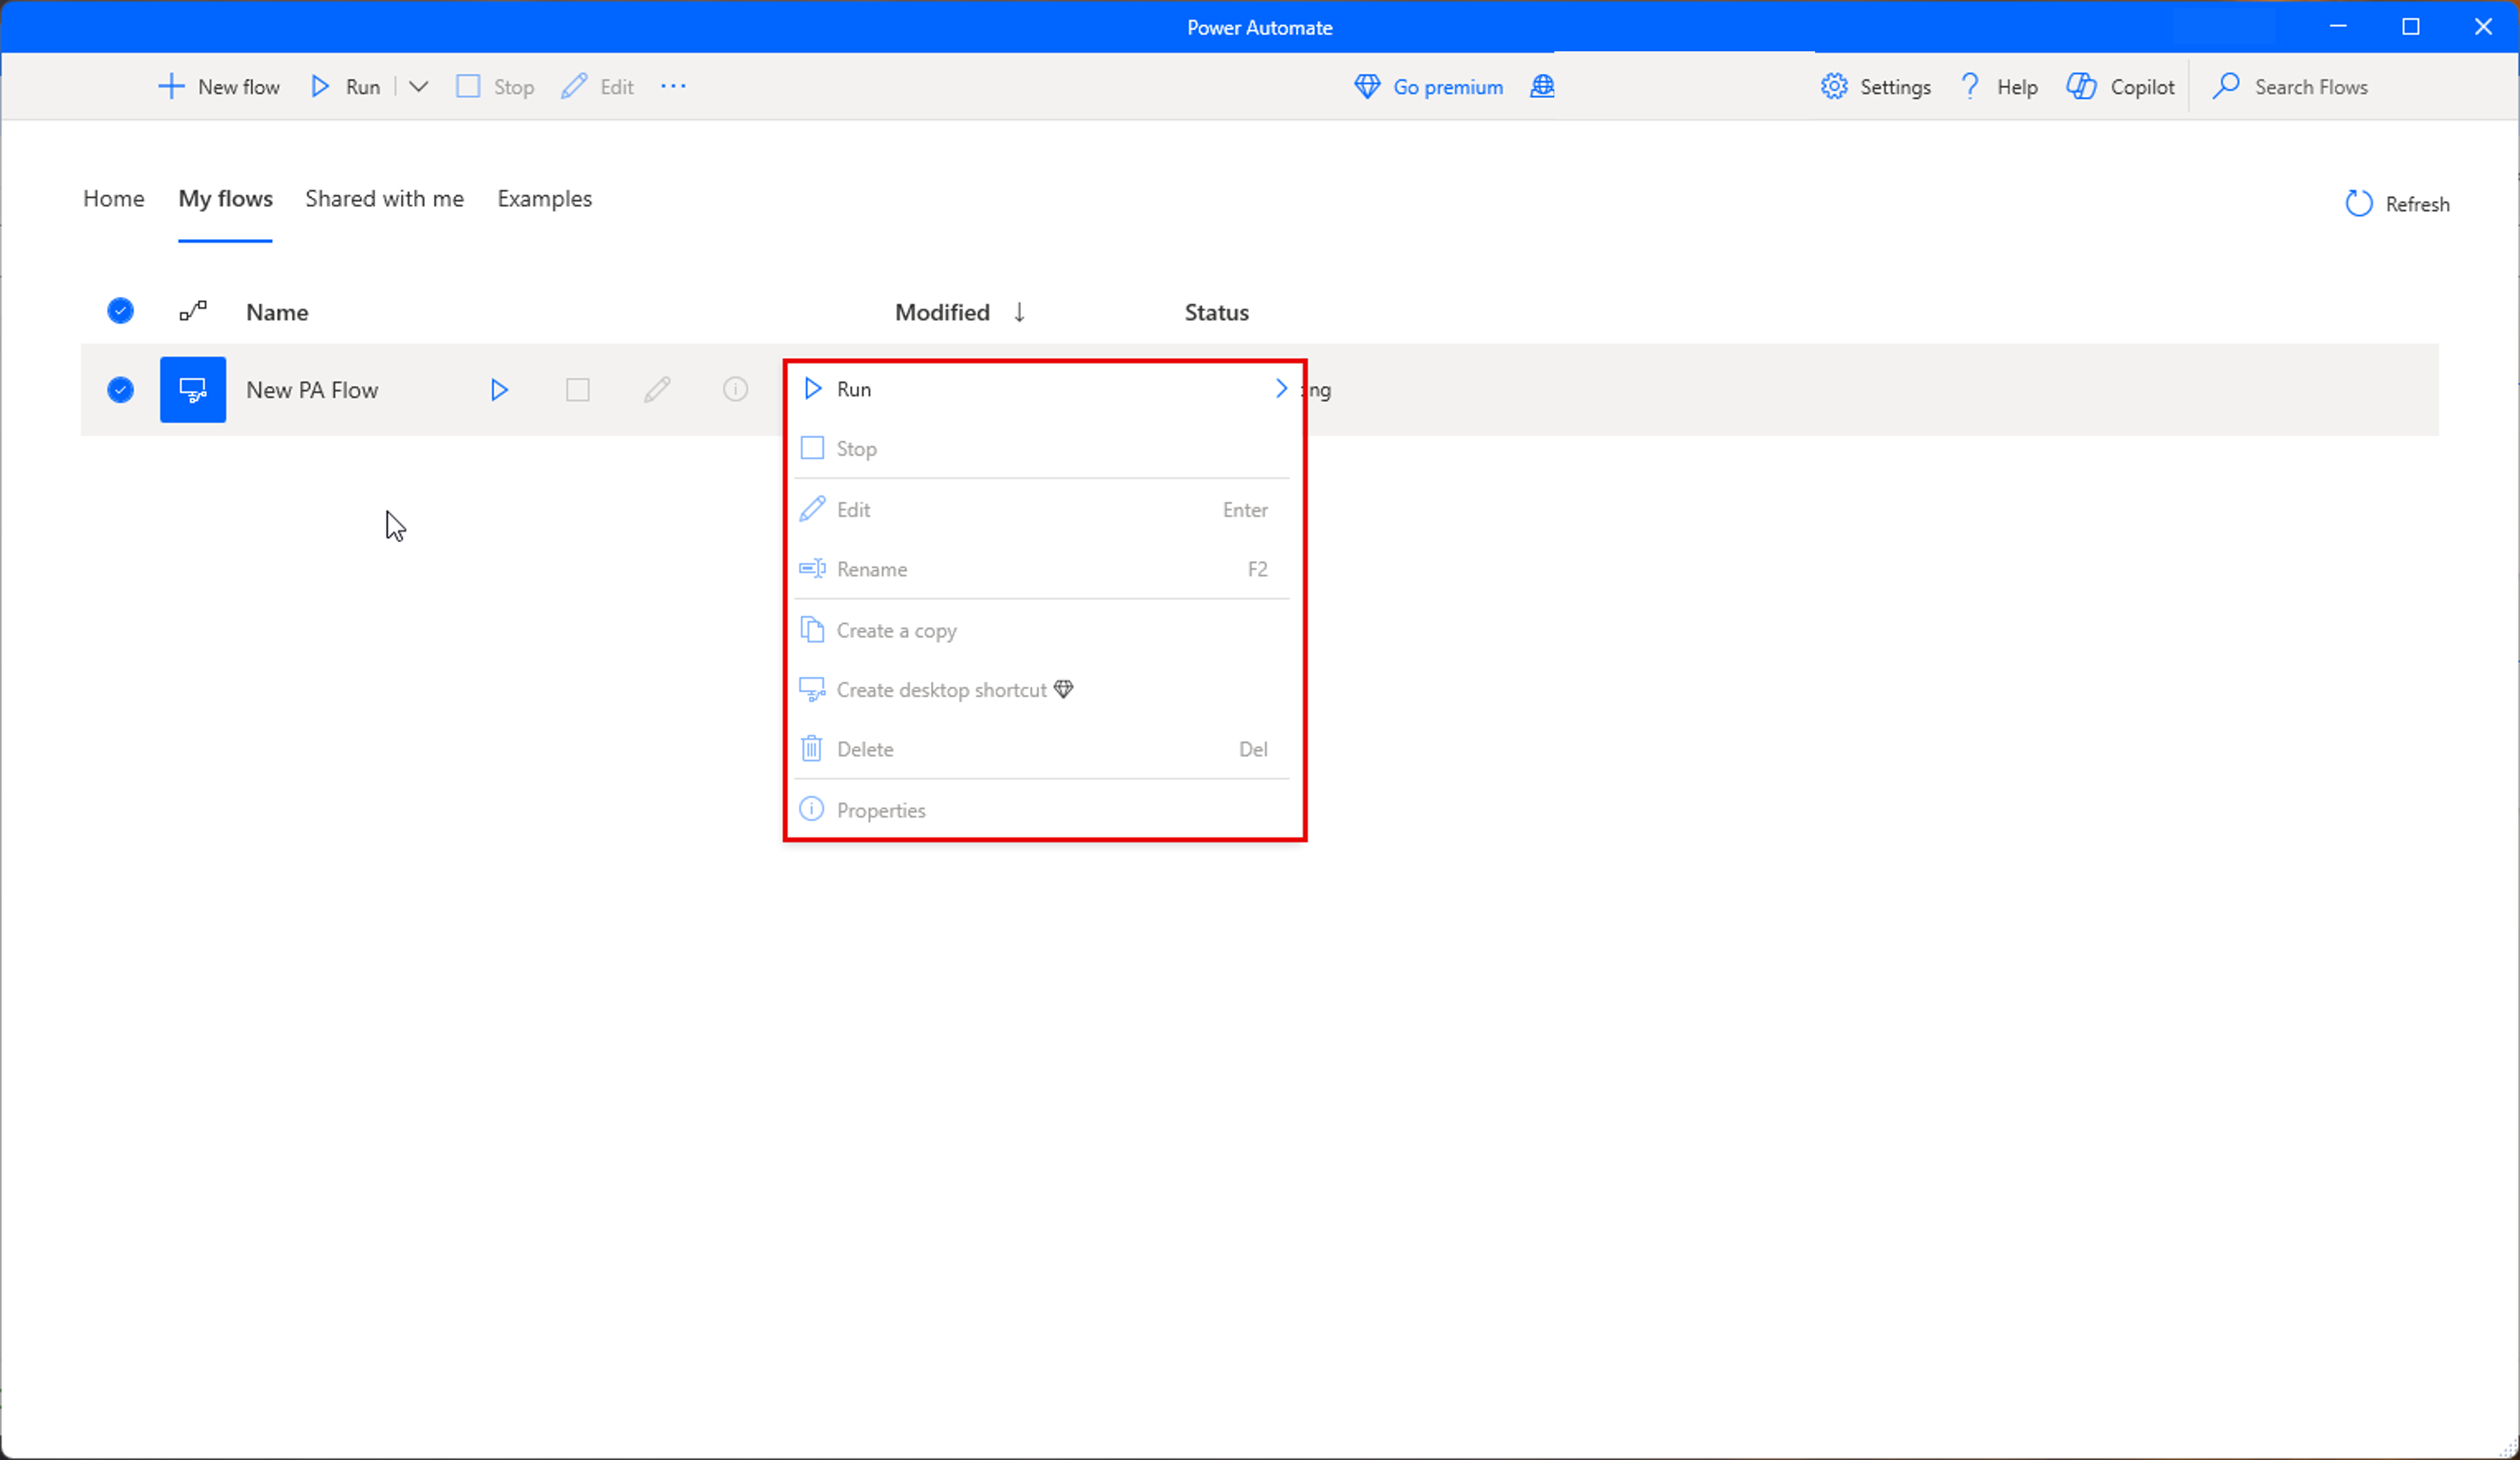This screenshot has height=1460, width=2520.
Task: Toggle the select-all flows checkbox
Action: coord(120,312)
